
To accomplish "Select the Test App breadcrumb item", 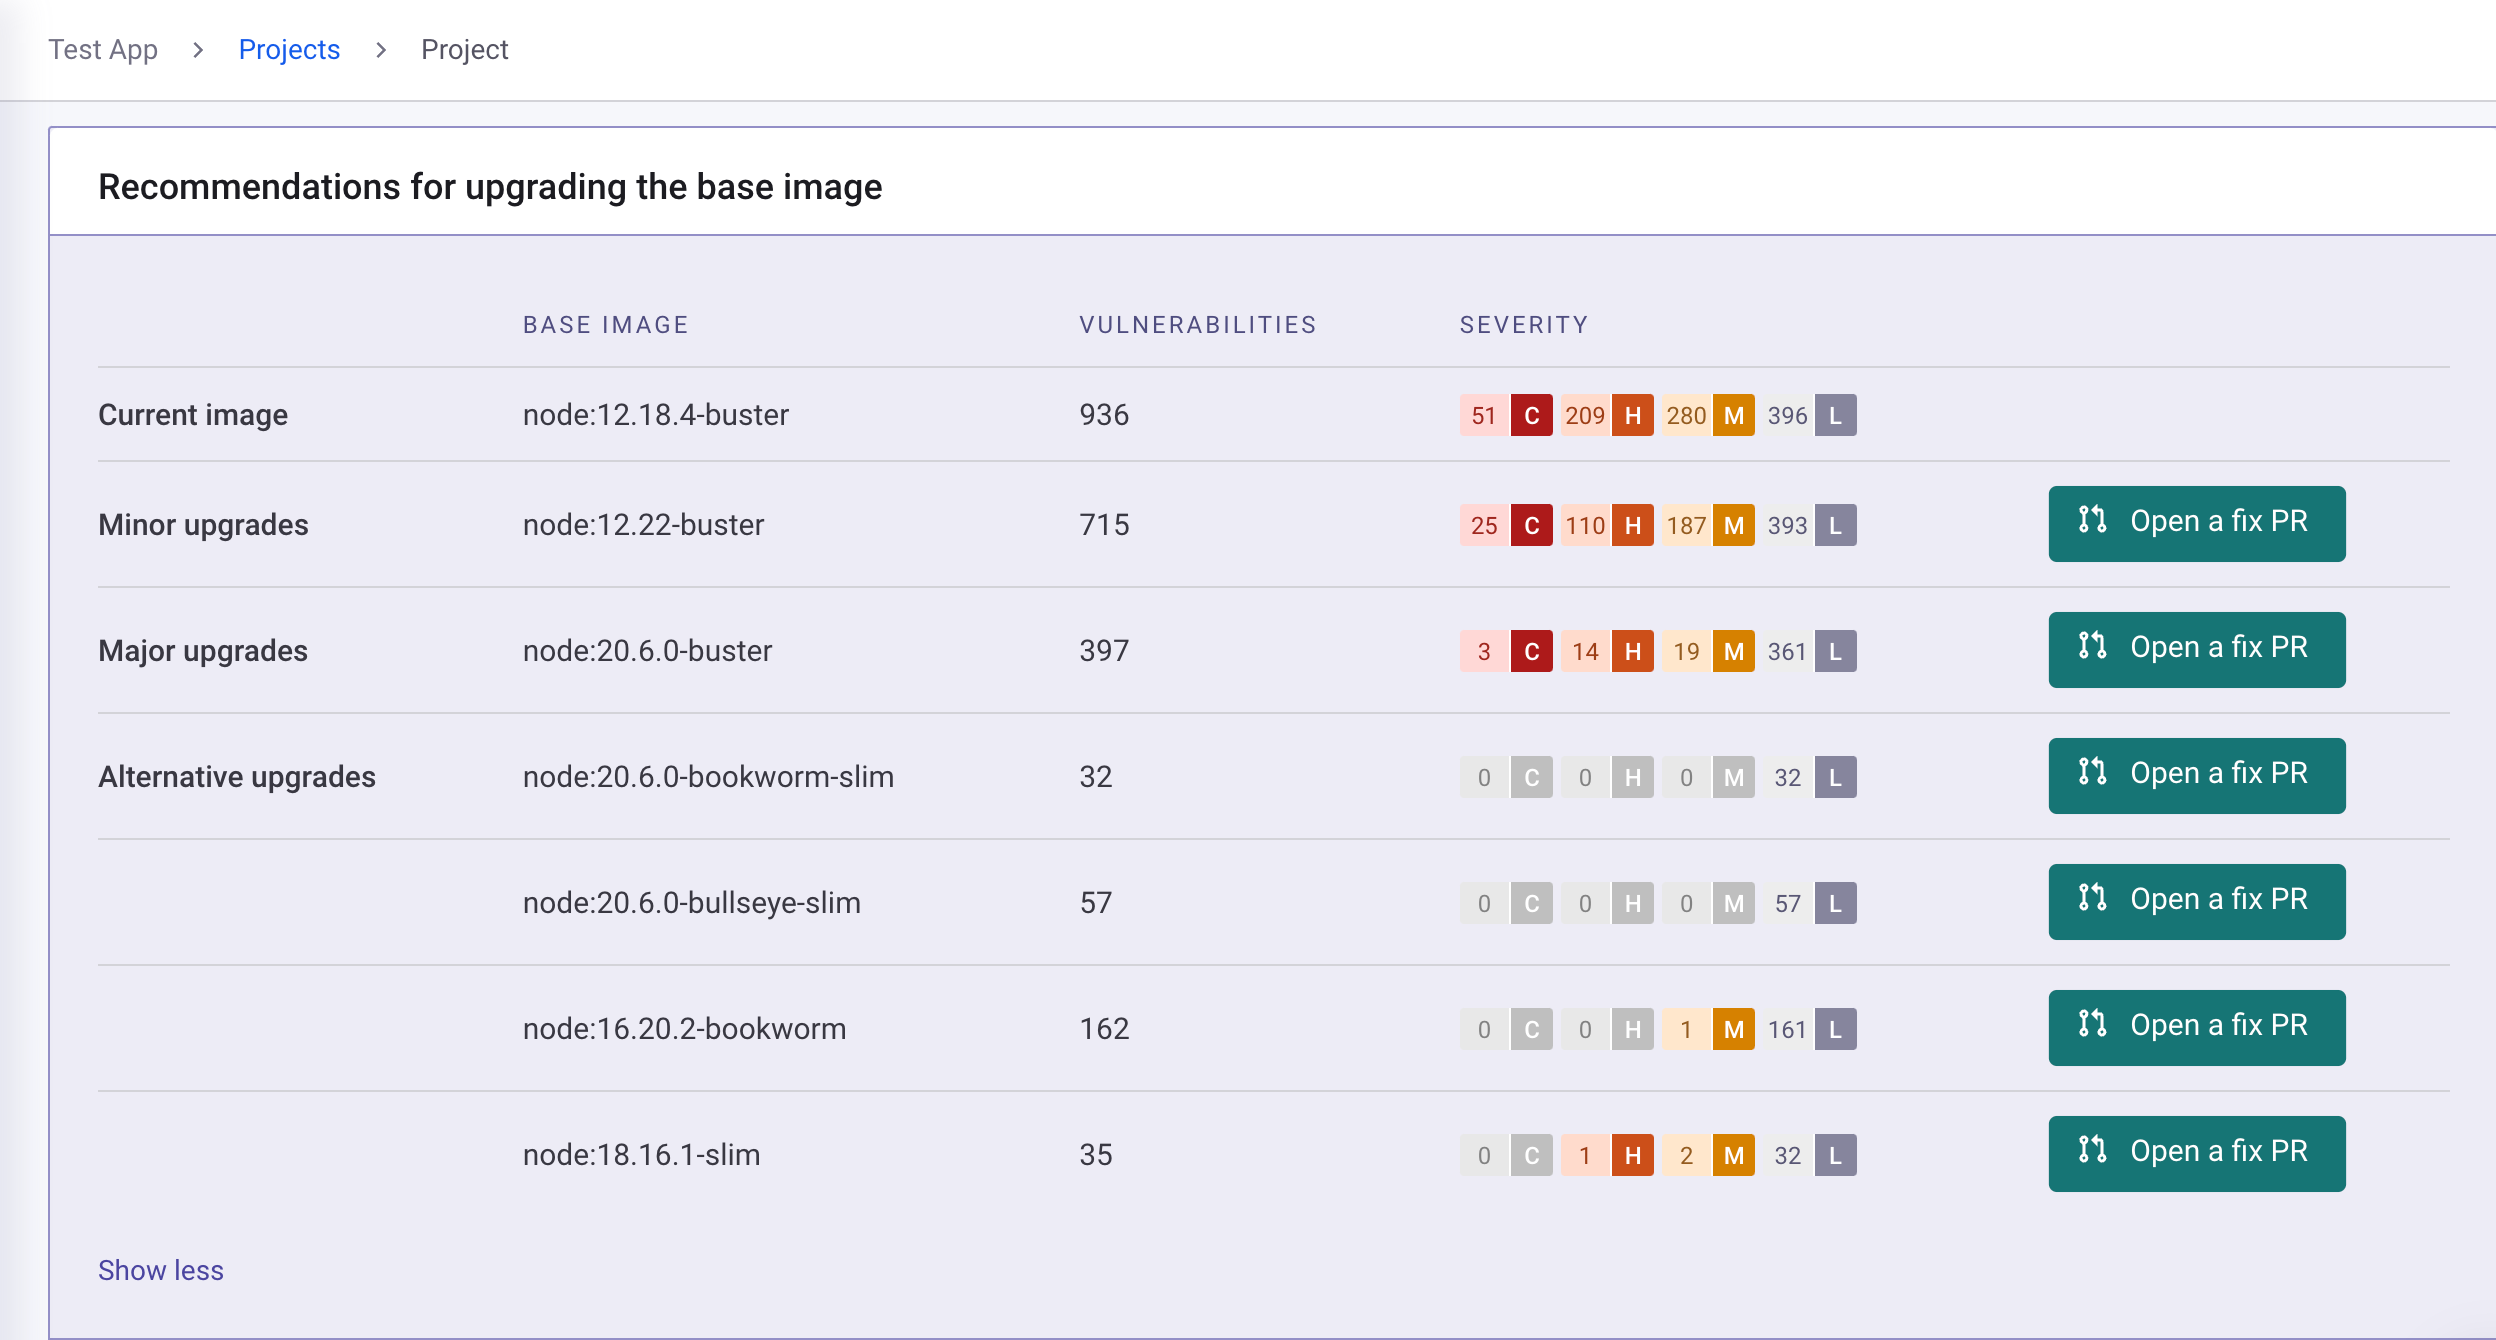I will [x=103, y=50].
